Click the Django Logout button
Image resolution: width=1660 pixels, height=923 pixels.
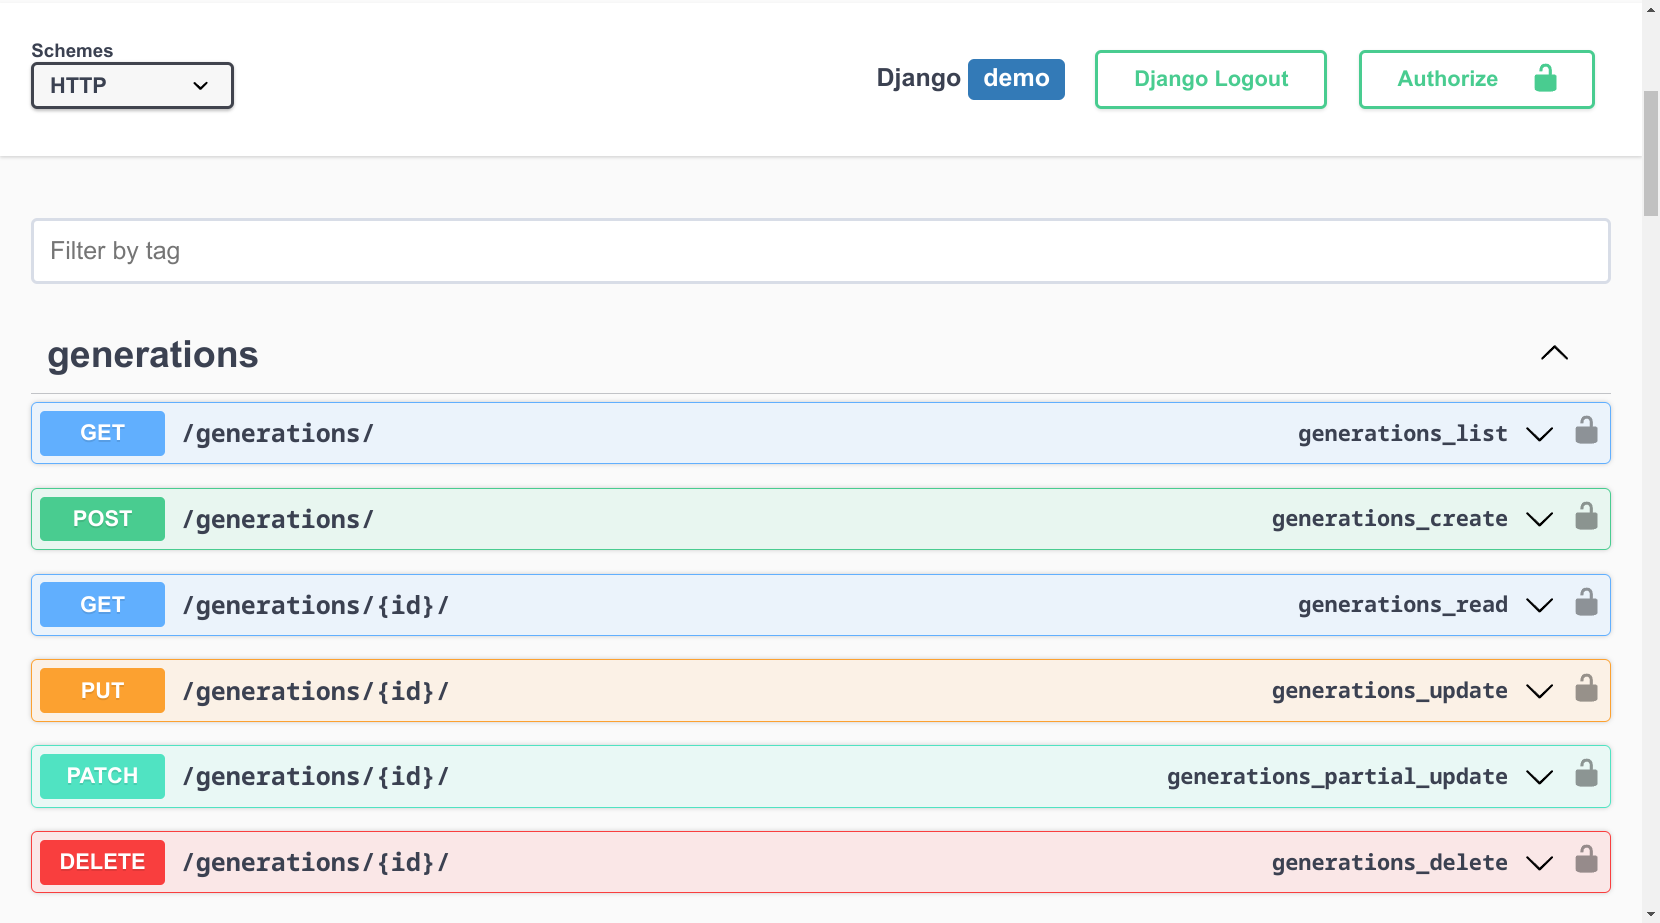point(1210,79)
